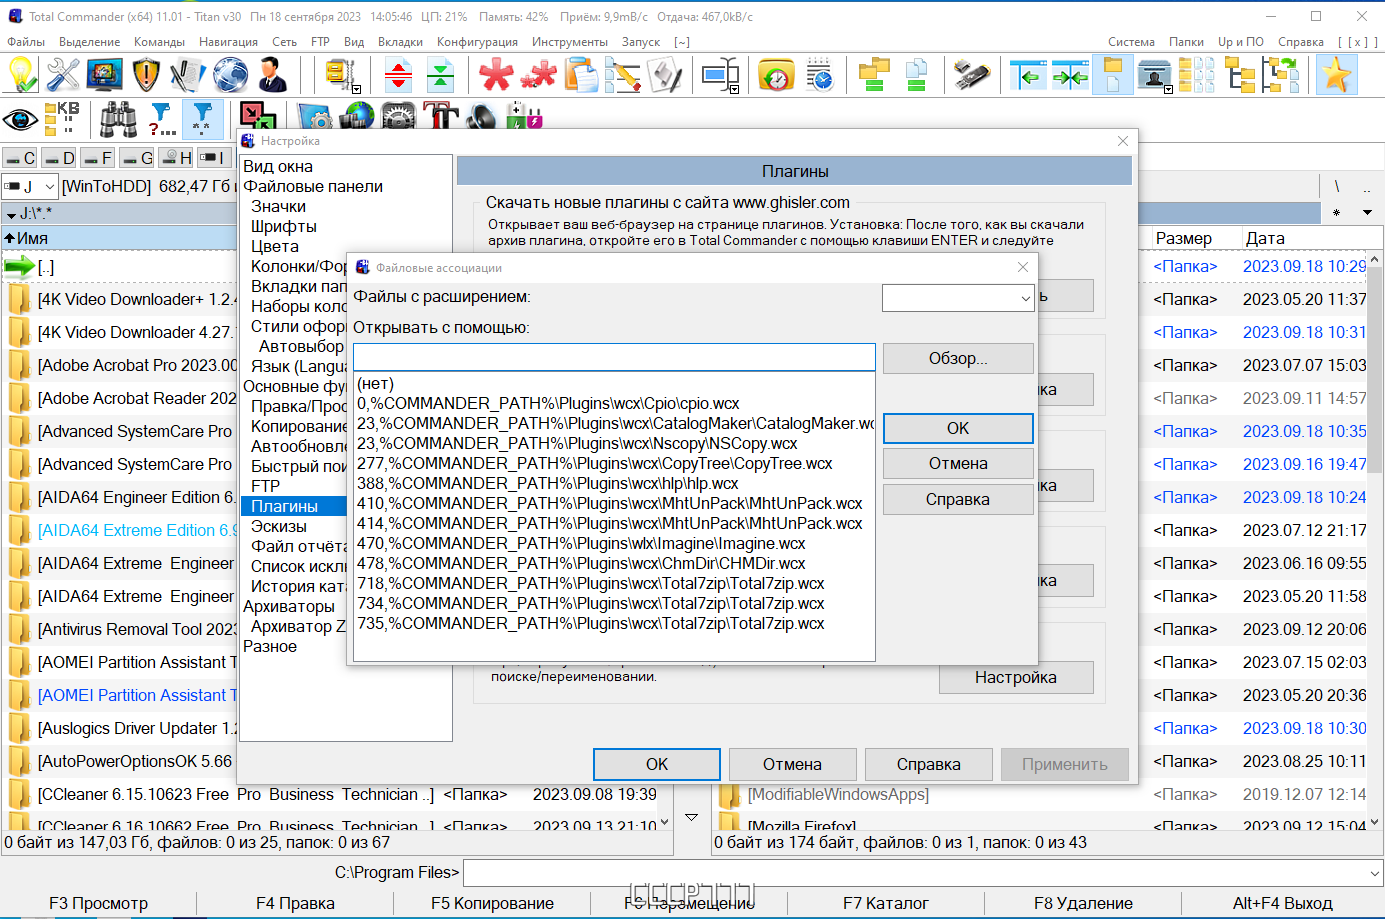This screenshot has height=919, width=1385.
Task: Select the (нет) list entry
Action: coord(614,383)
